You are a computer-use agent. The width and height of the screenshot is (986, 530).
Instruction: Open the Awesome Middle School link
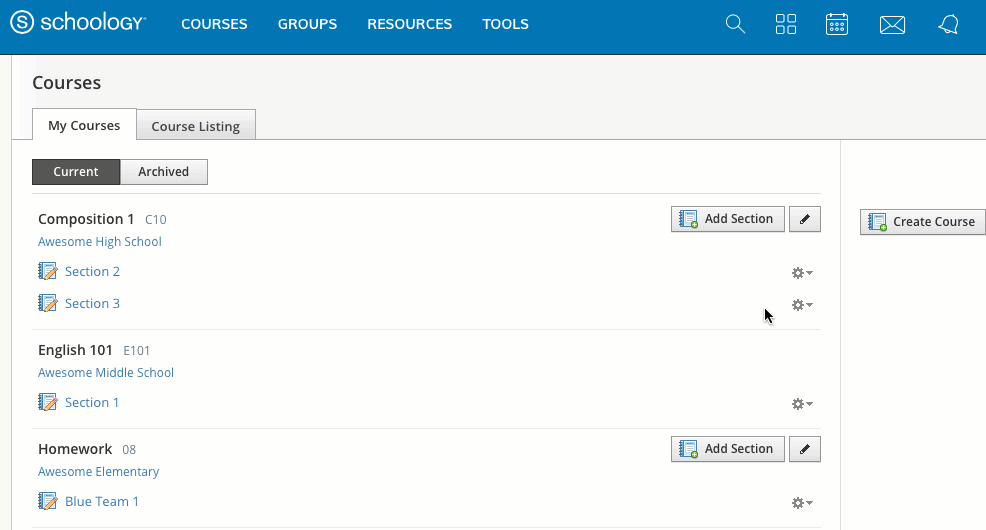[x=106, y=373]
